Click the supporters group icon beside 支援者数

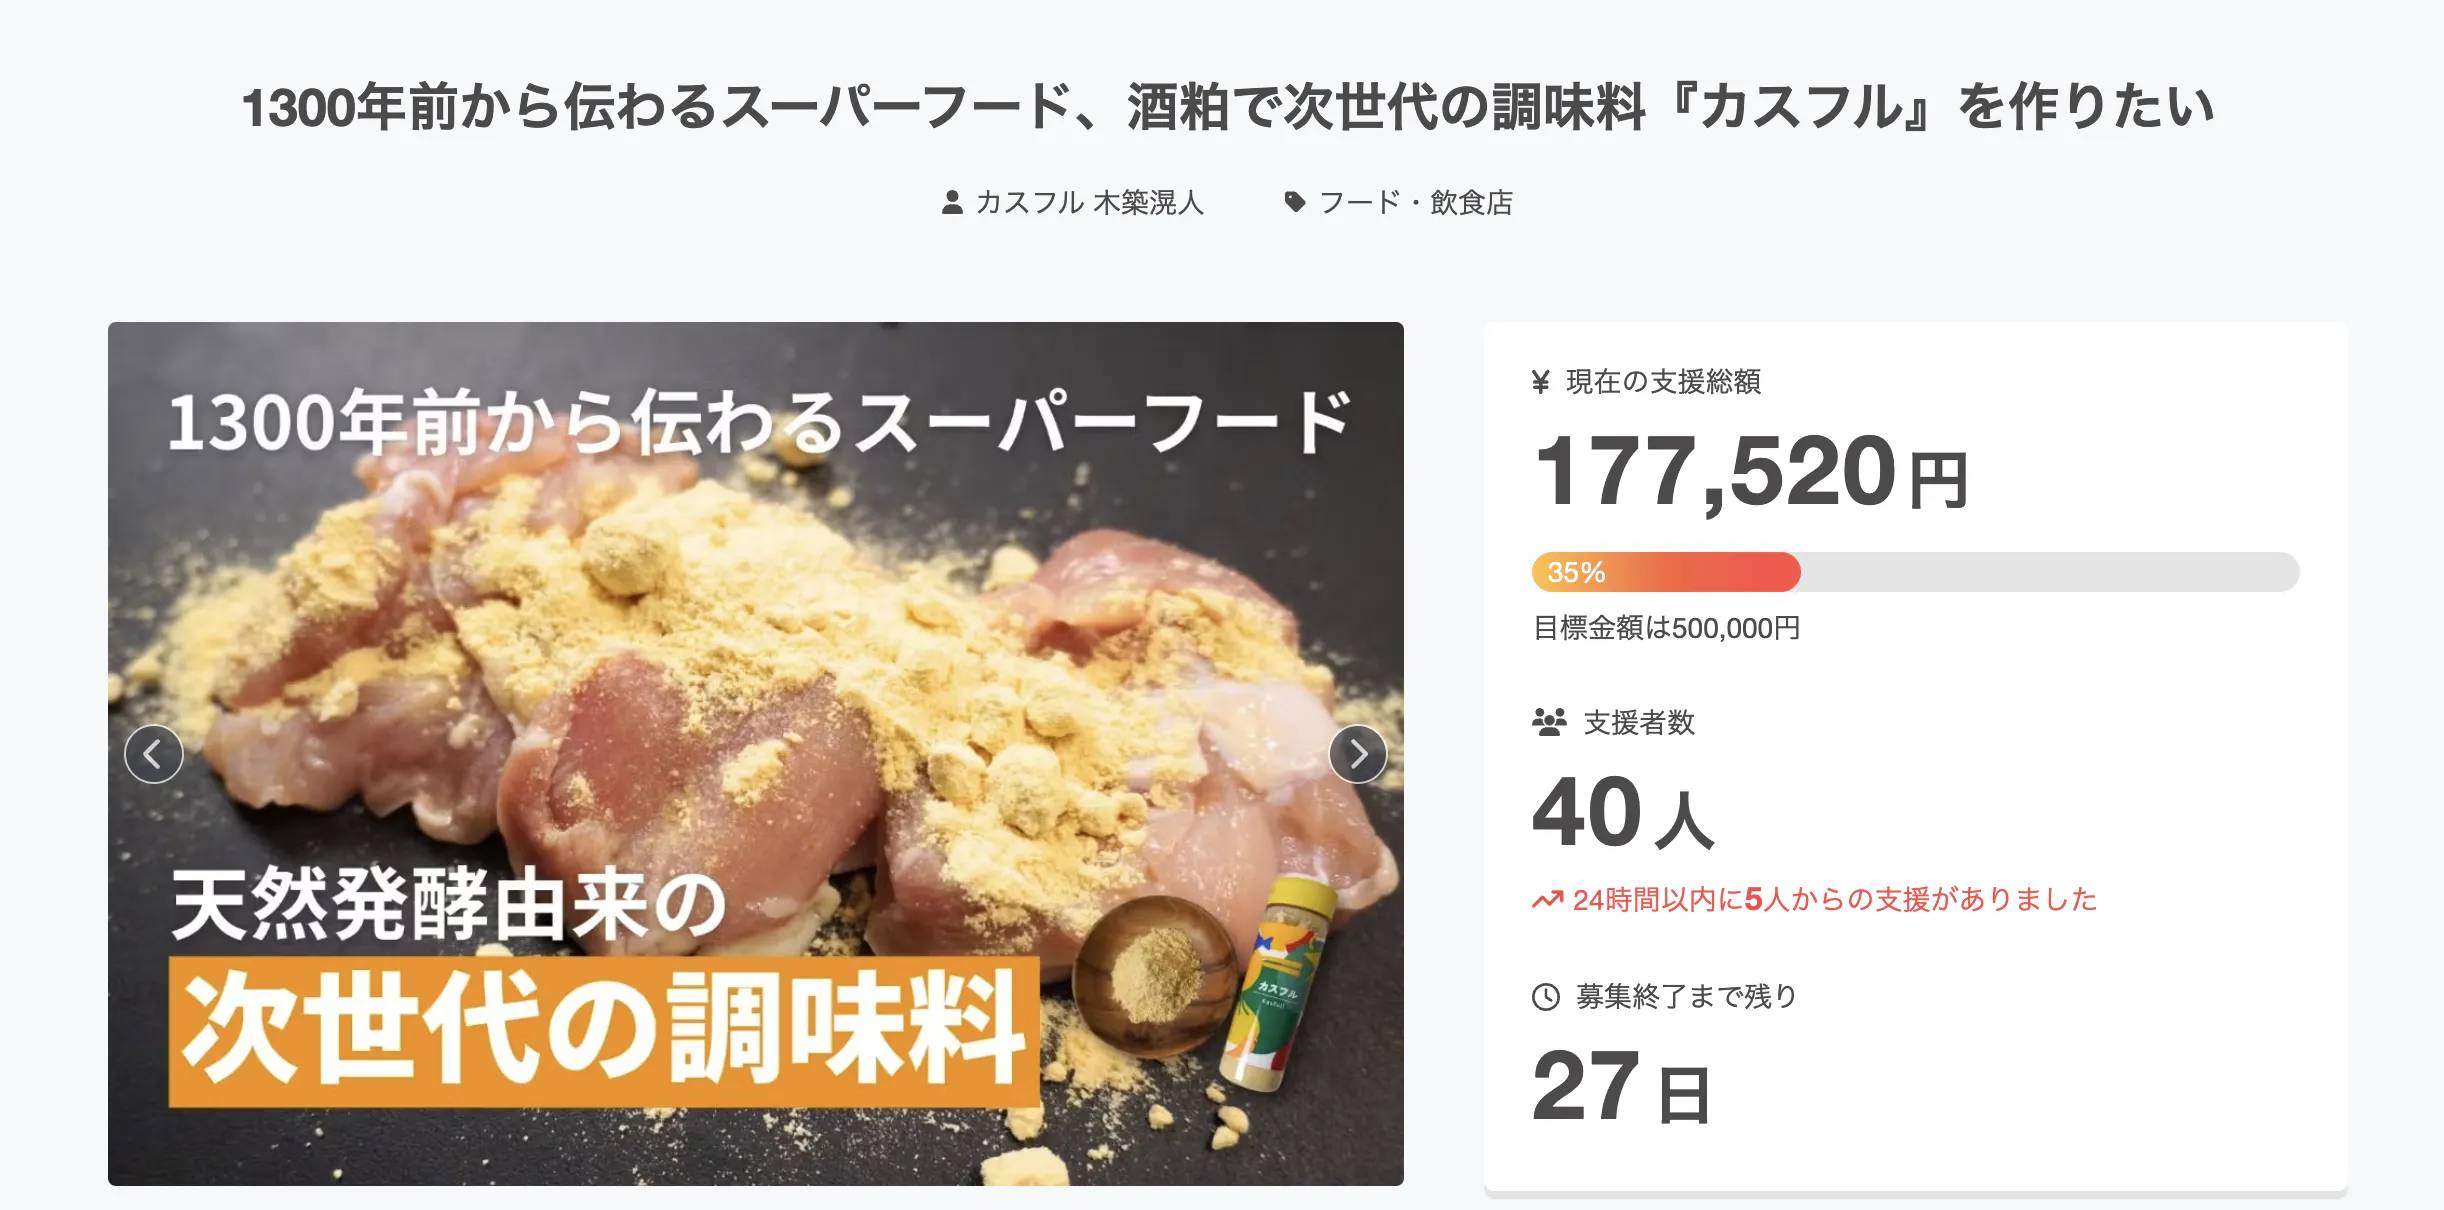(x=1549, y=722)
